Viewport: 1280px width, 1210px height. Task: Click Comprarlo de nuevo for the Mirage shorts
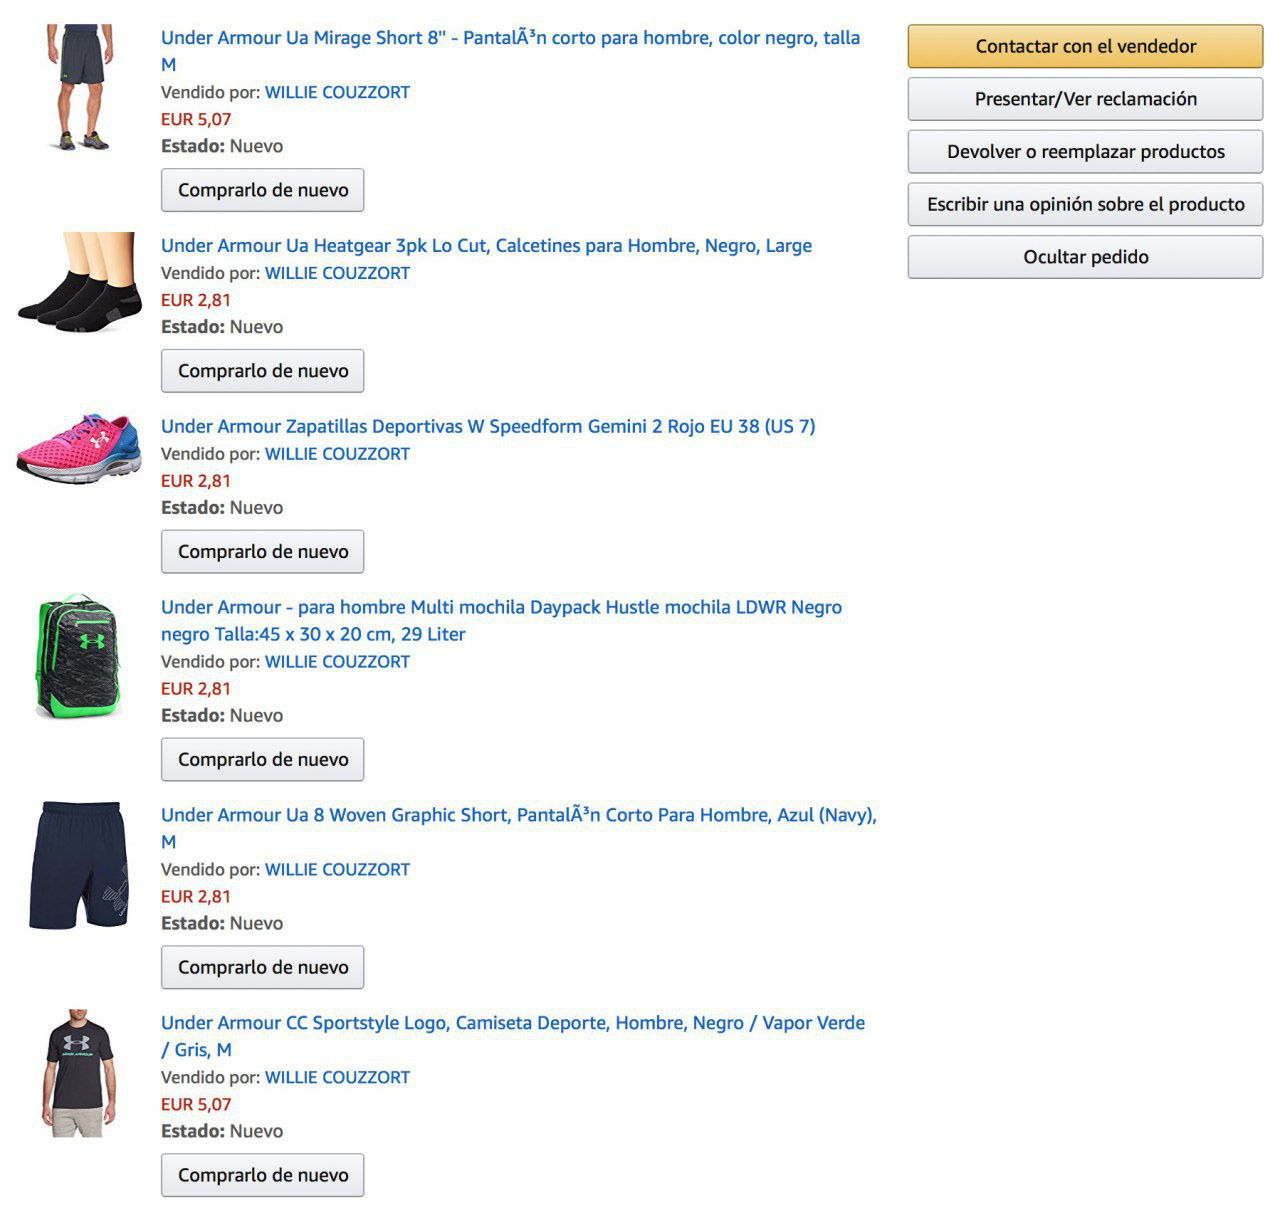click(x=262, y=190)
